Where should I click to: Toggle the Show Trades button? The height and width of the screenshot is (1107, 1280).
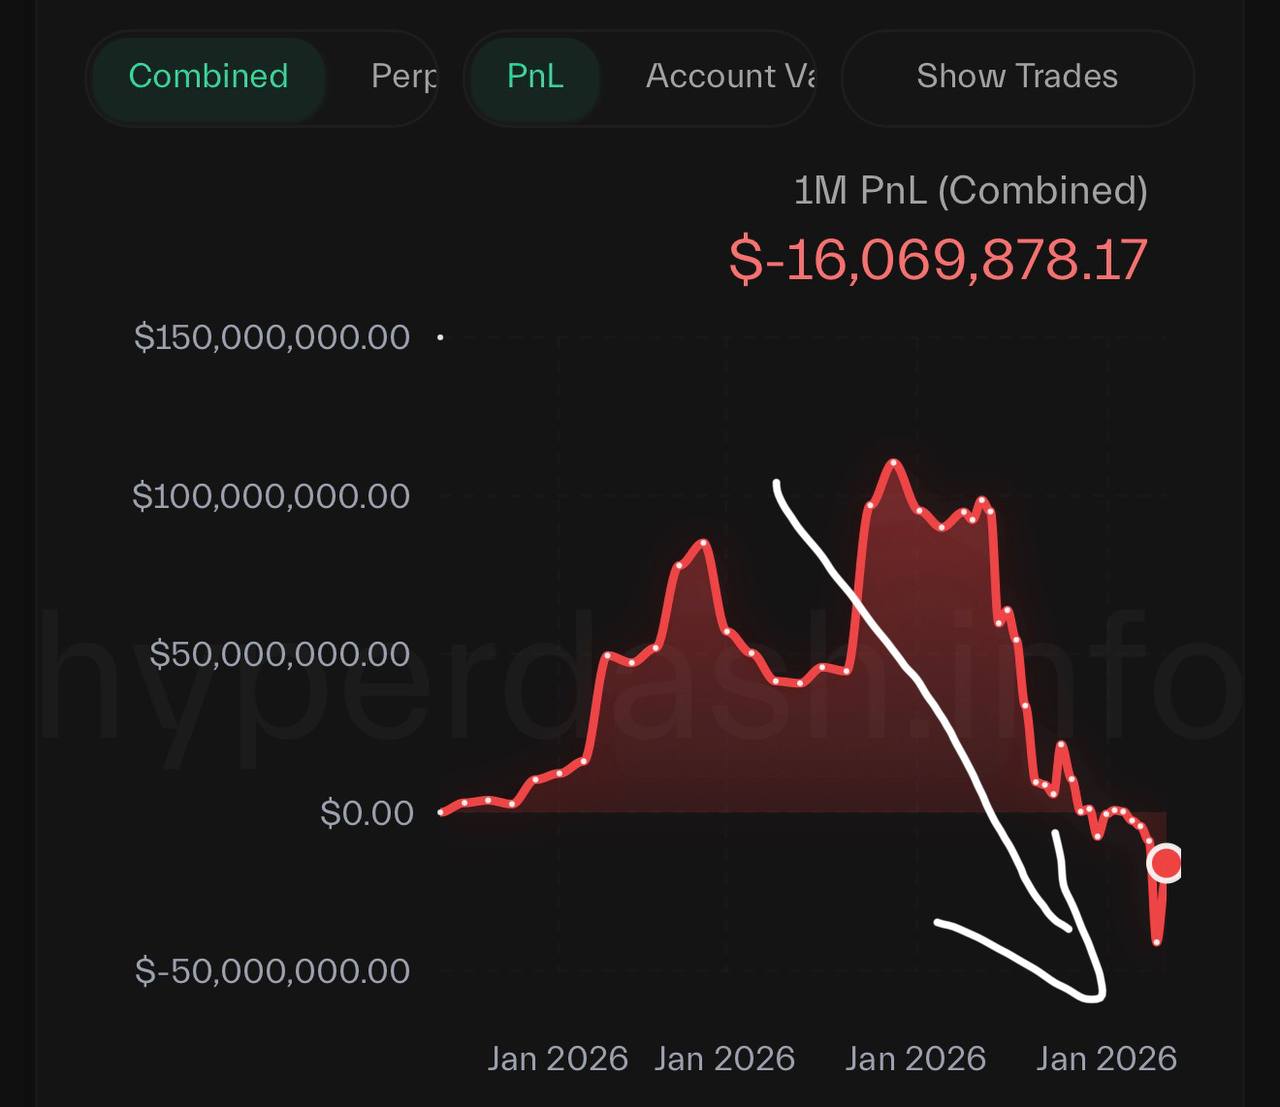coord(1017,77)
